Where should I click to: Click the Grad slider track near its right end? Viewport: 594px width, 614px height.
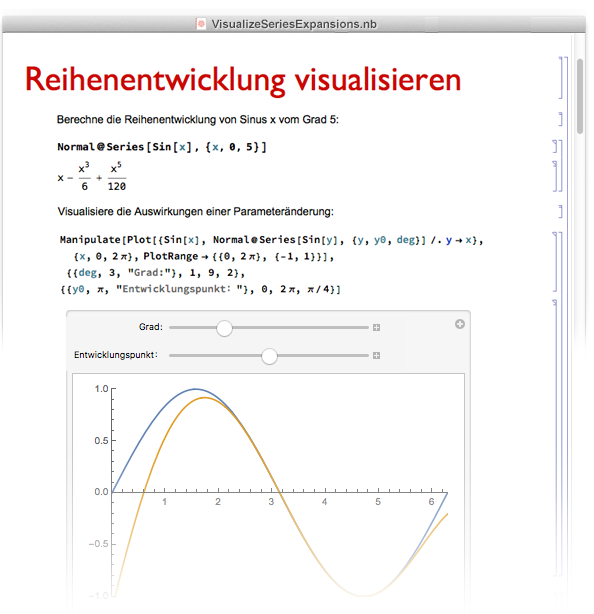coord(352,327)
